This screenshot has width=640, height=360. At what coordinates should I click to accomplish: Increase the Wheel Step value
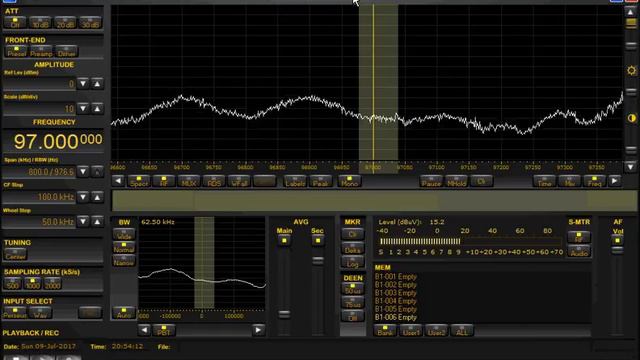97,222
